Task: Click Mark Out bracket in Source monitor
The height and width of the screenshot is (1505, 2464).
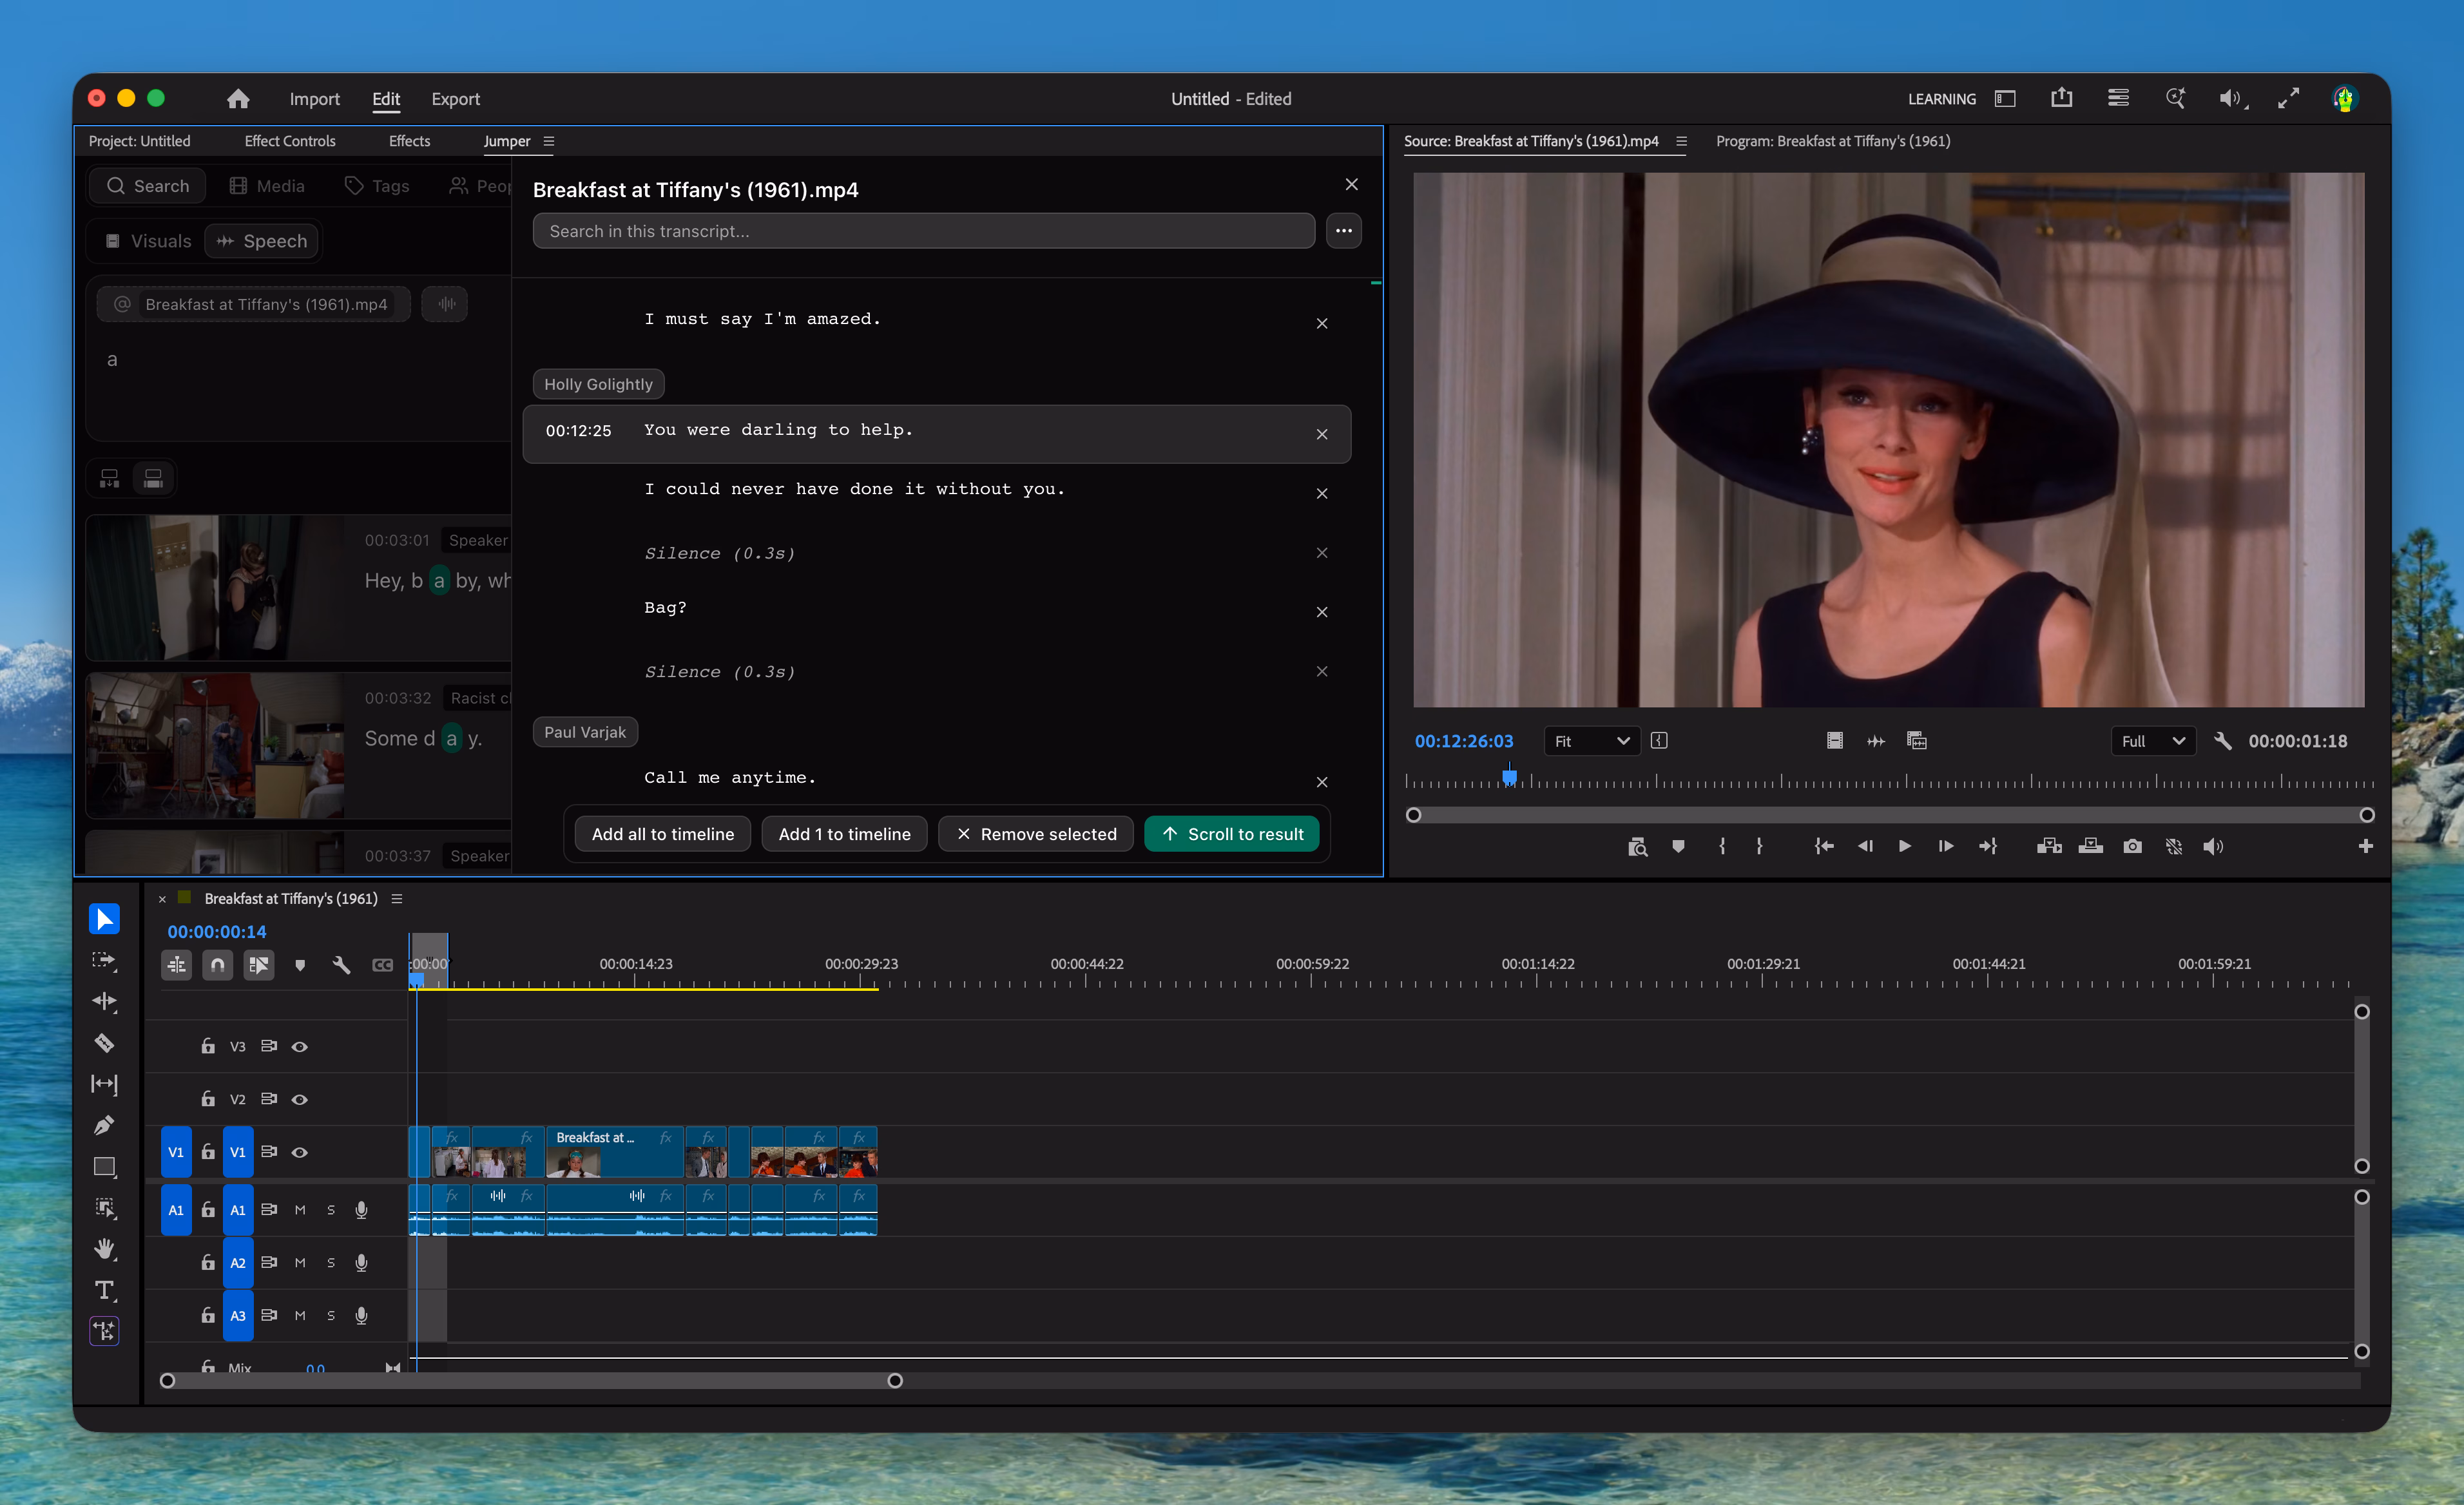Action: tap(1759, 846)
